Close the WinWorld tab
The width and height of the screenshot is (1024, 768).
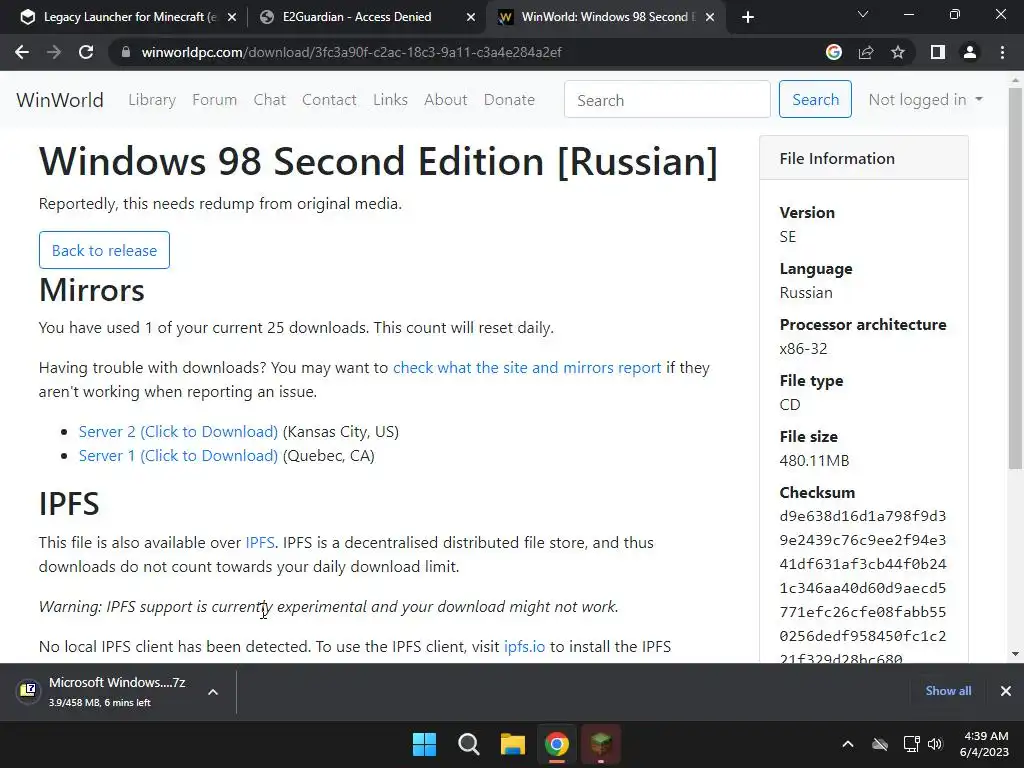(x=710, y=18)
